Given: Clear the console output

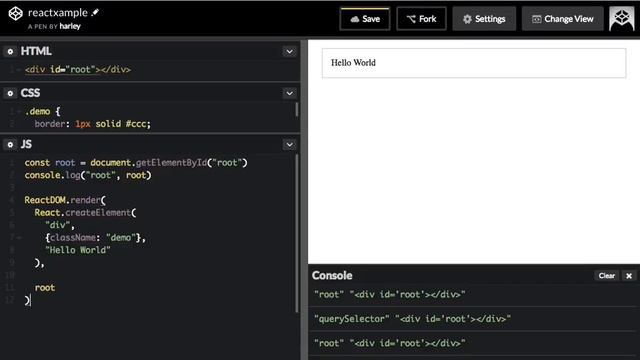Looking at the screenshot, I should (607, 276).
